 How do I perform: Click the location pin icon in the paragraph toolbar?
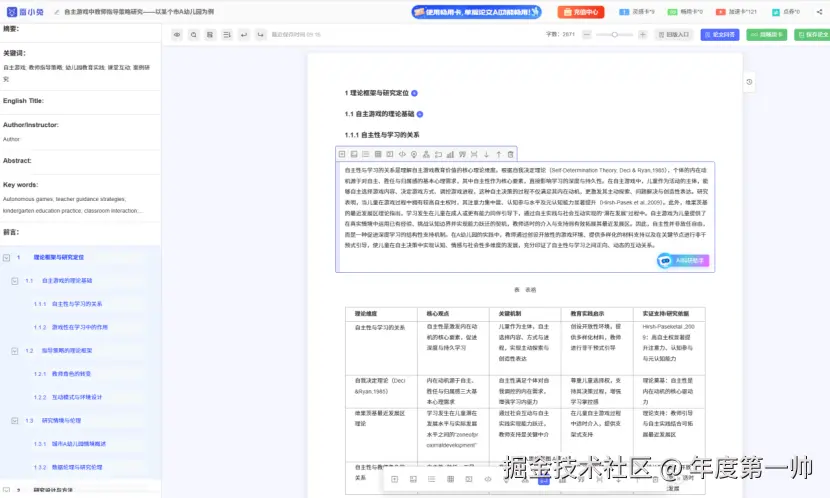(414, 154)
